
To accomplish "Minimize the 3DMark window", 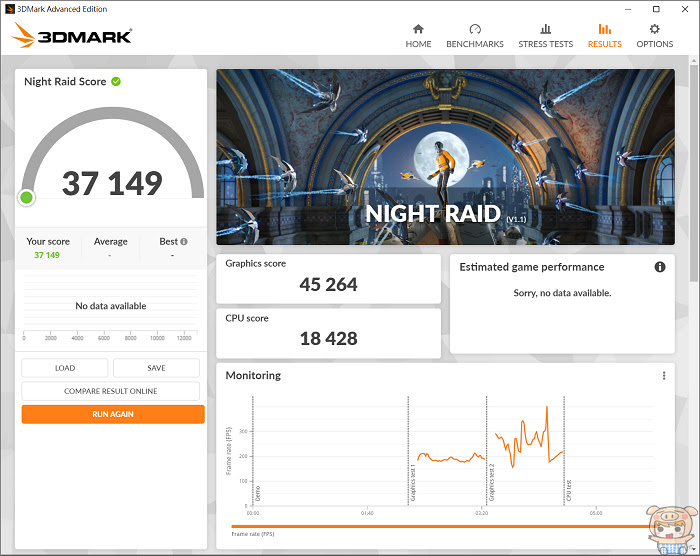I will click(628, 9).
